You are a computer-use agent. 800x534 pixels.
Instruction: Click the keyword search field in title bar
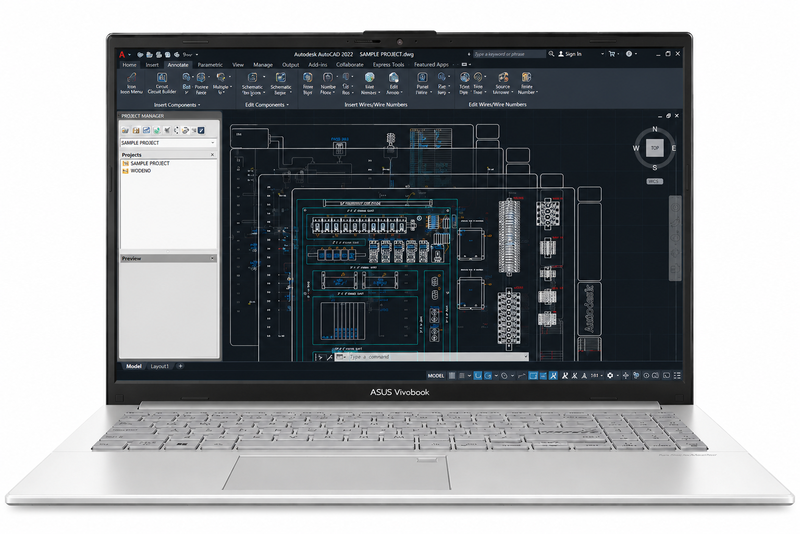tap(509, 54)
